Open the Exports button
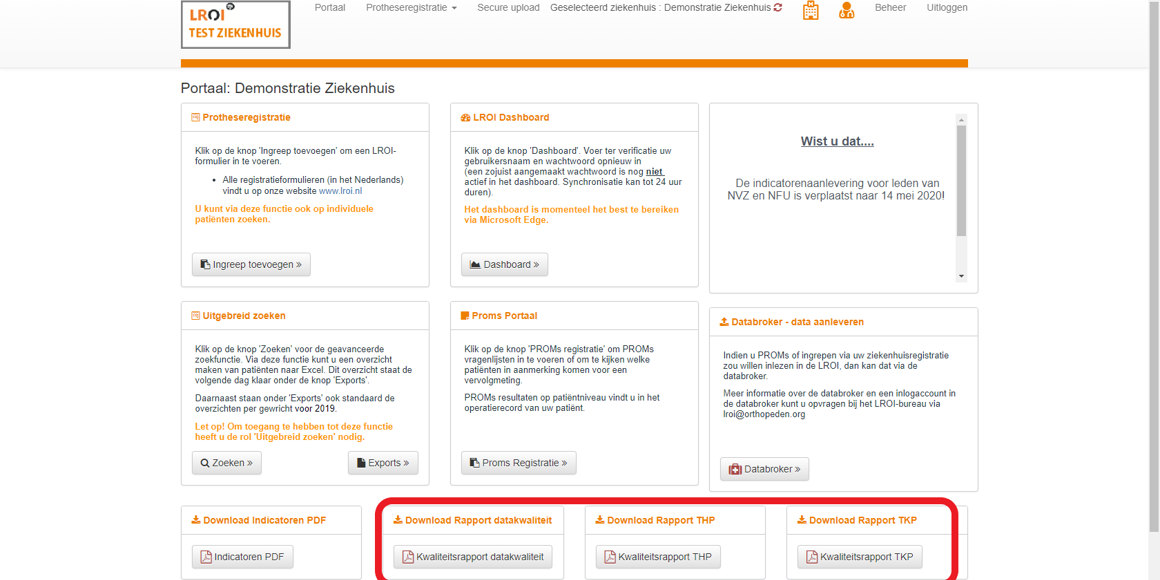The height and width of the screenshot is (580, 1160). pos(383,463)
